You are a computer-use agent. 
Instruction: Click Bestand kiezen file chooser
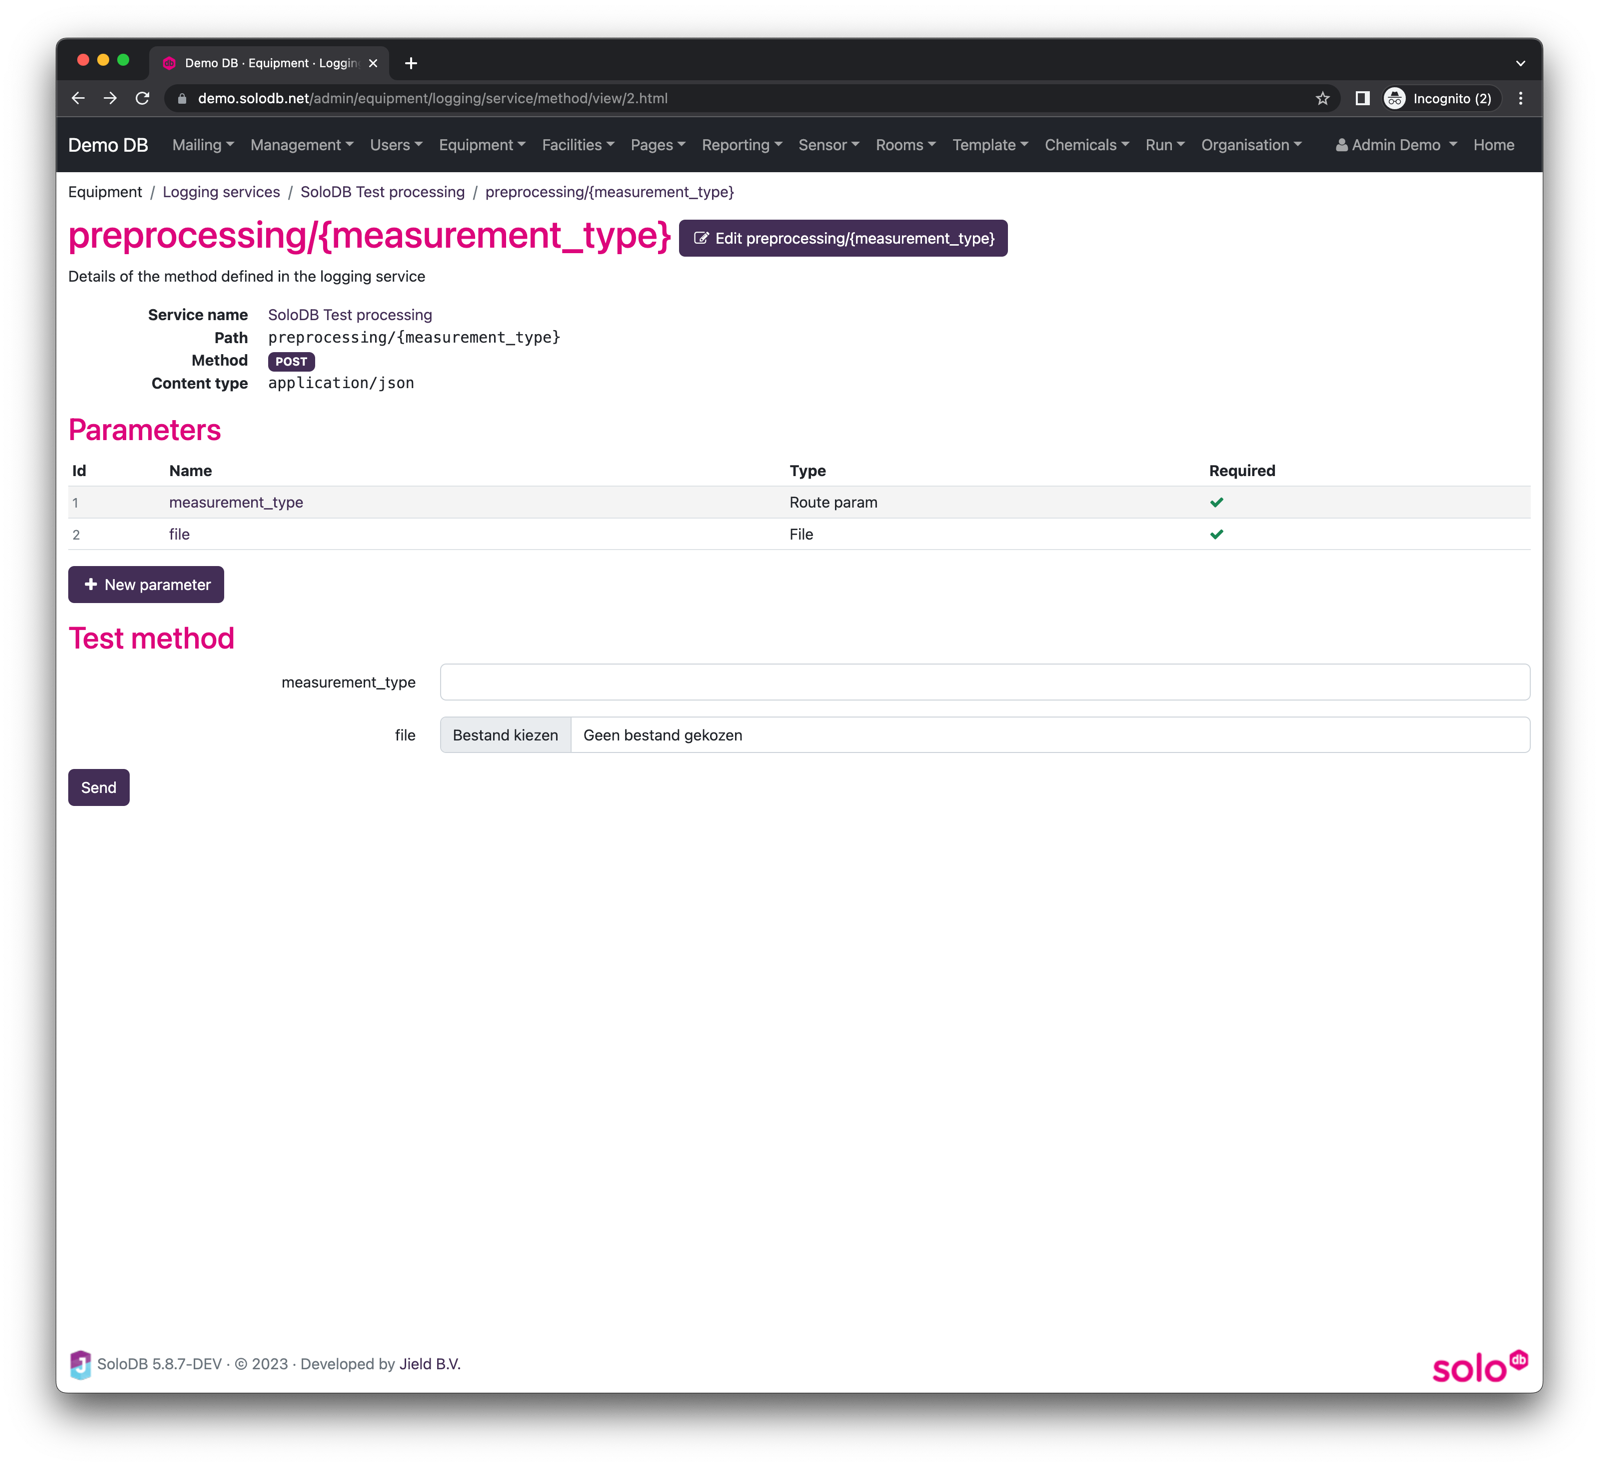click(x=506, y=735)
